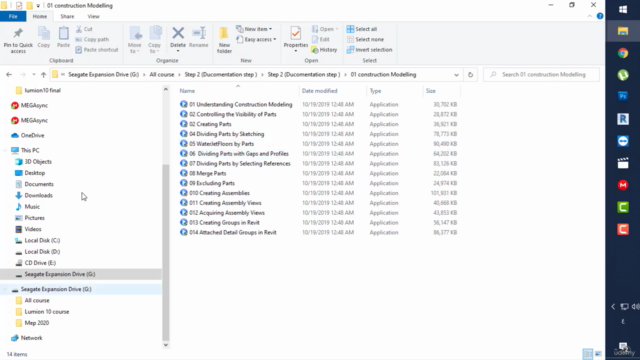Screen dimensions: 640x360
Task: Click the Search 01 construction Modelling box
Action: 542,75
